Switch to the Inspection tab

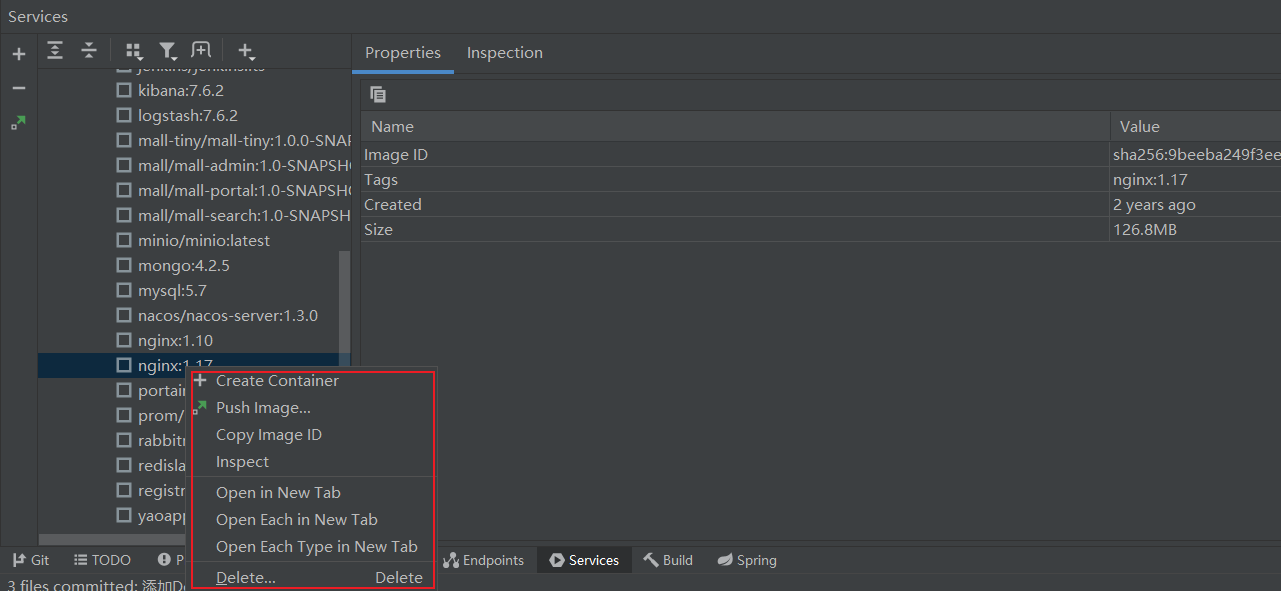pos(505,53)
